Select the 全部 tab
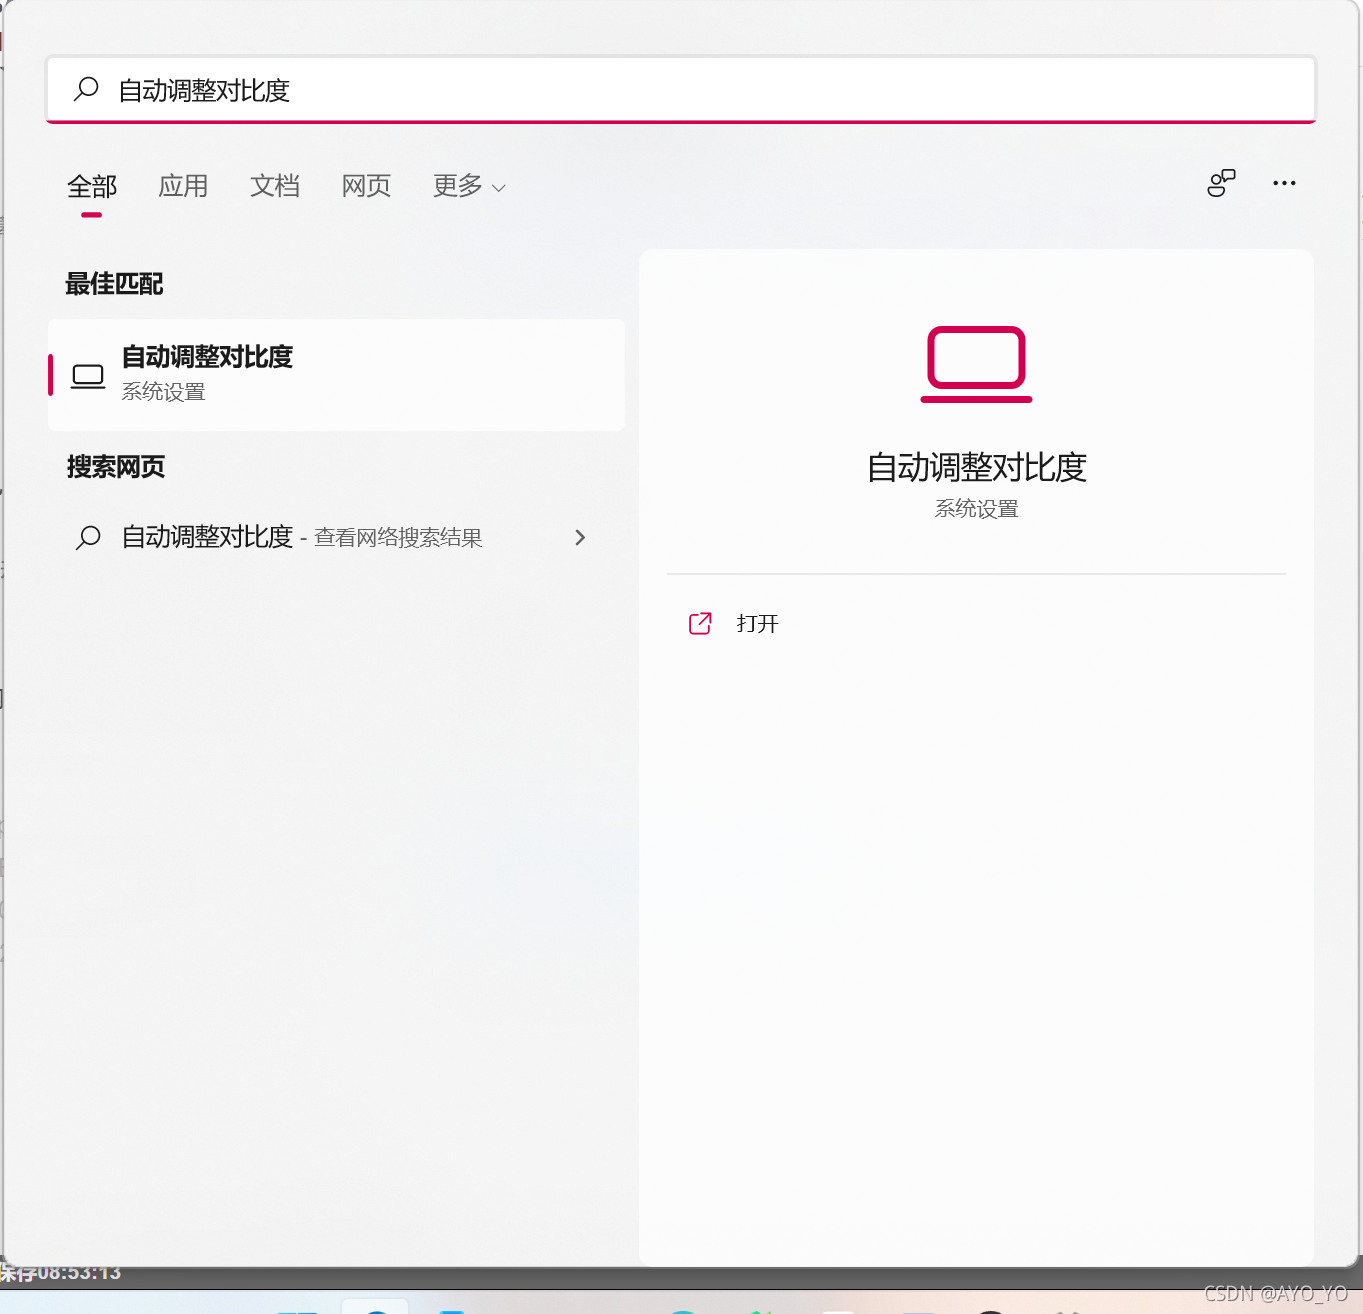The width and height of the screenshot is (1363, 1314). click(92, 186)
